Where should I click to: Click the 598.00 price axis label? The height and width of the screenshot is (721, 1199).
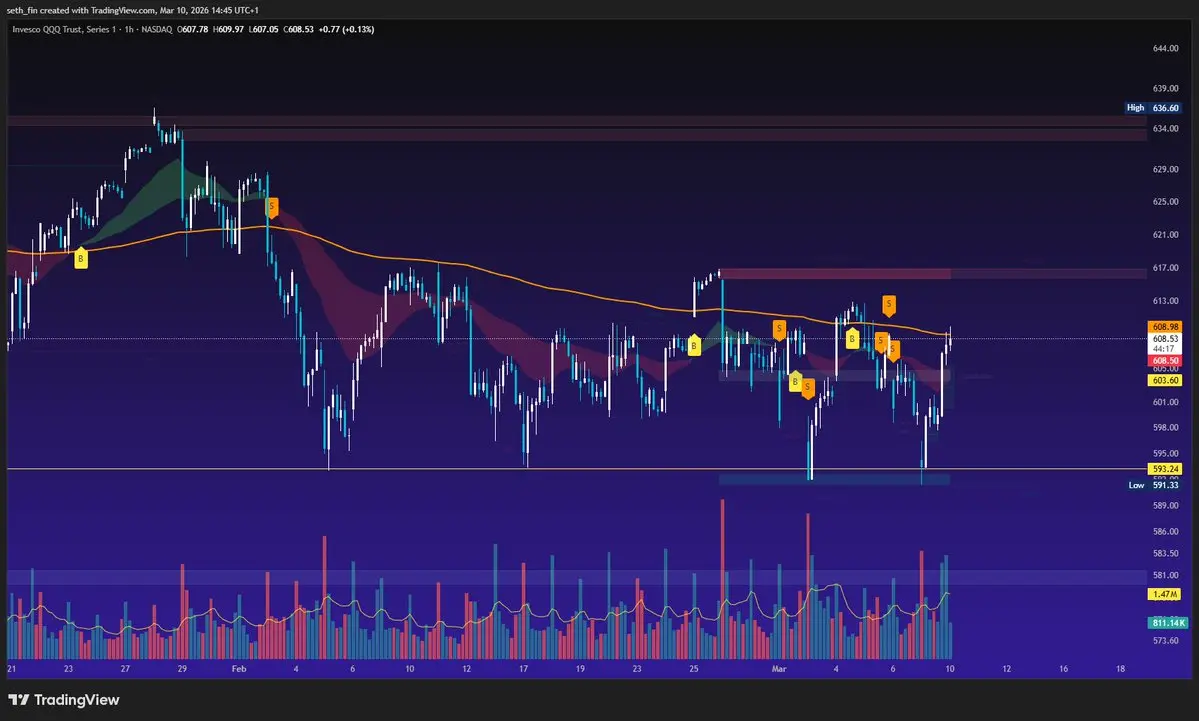1165,427
